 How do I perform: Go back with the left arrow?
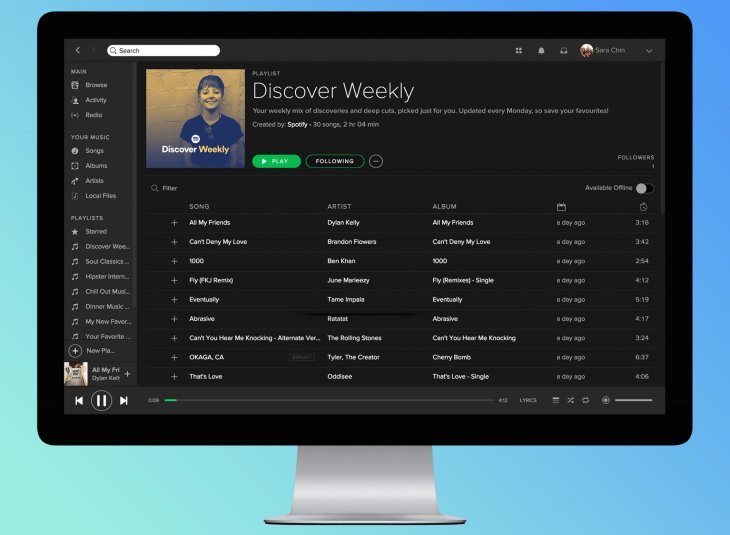[78, 50]
